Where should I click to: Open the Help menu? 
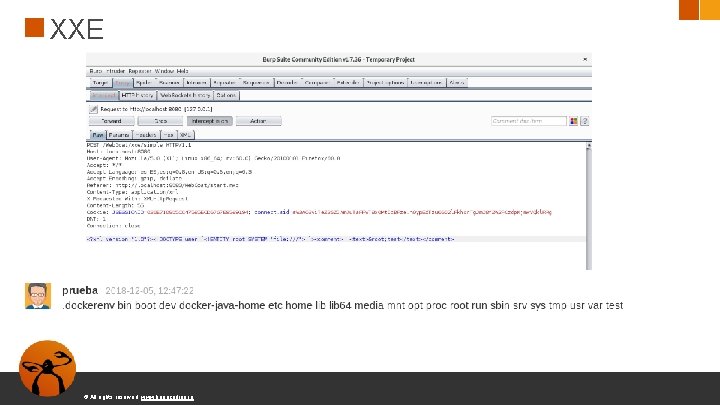183,71
